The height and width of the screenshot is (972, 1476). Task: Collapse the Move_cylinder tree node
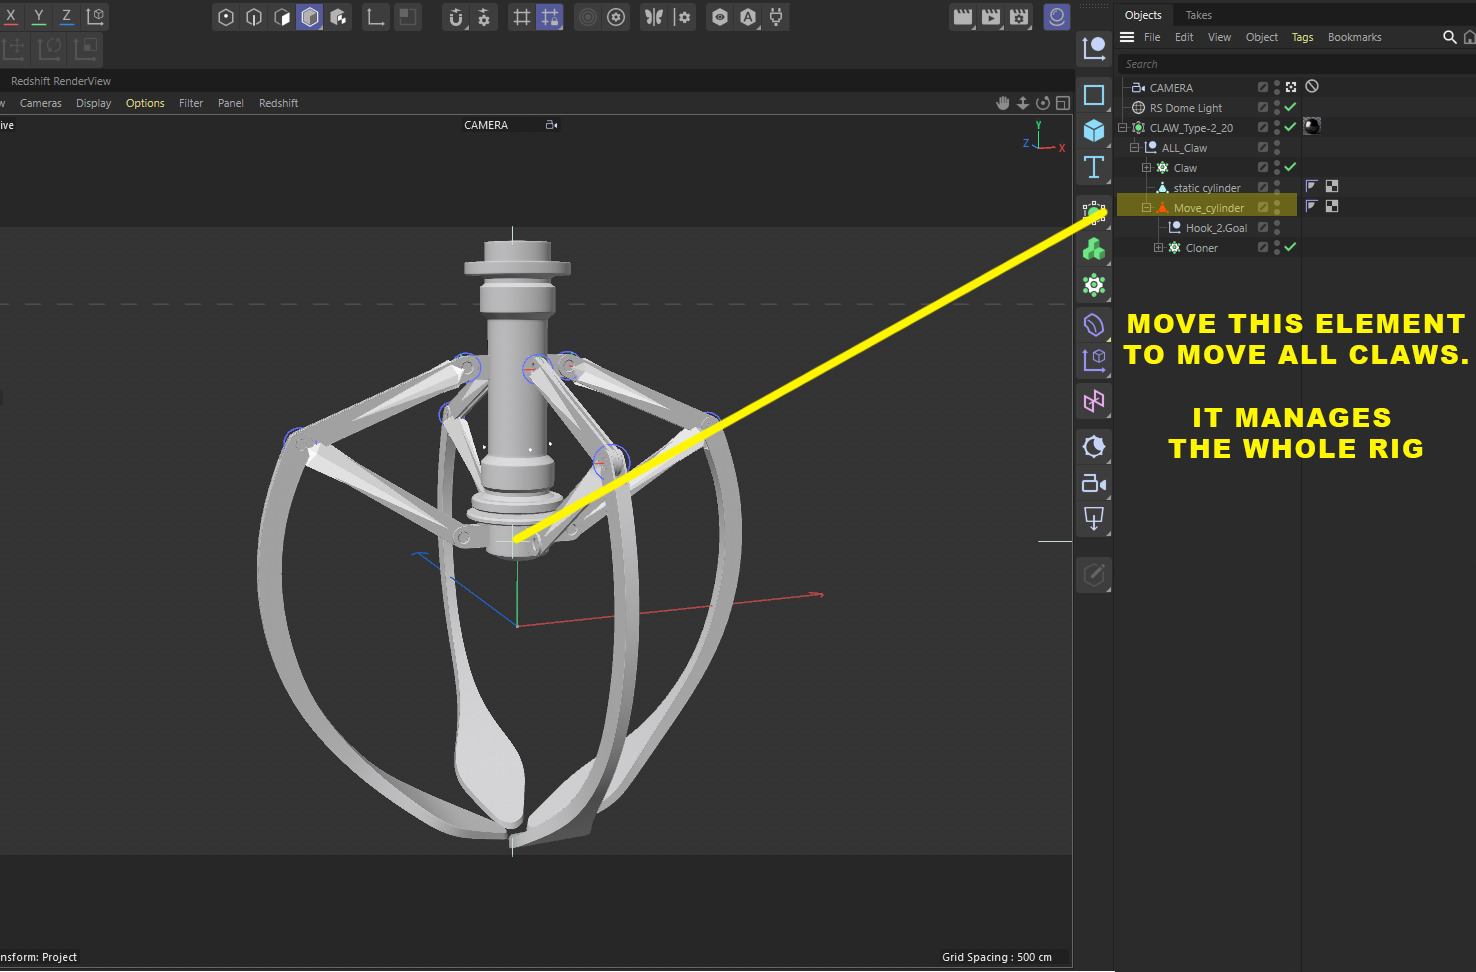pyautogui.click(x=1147, y=207)
